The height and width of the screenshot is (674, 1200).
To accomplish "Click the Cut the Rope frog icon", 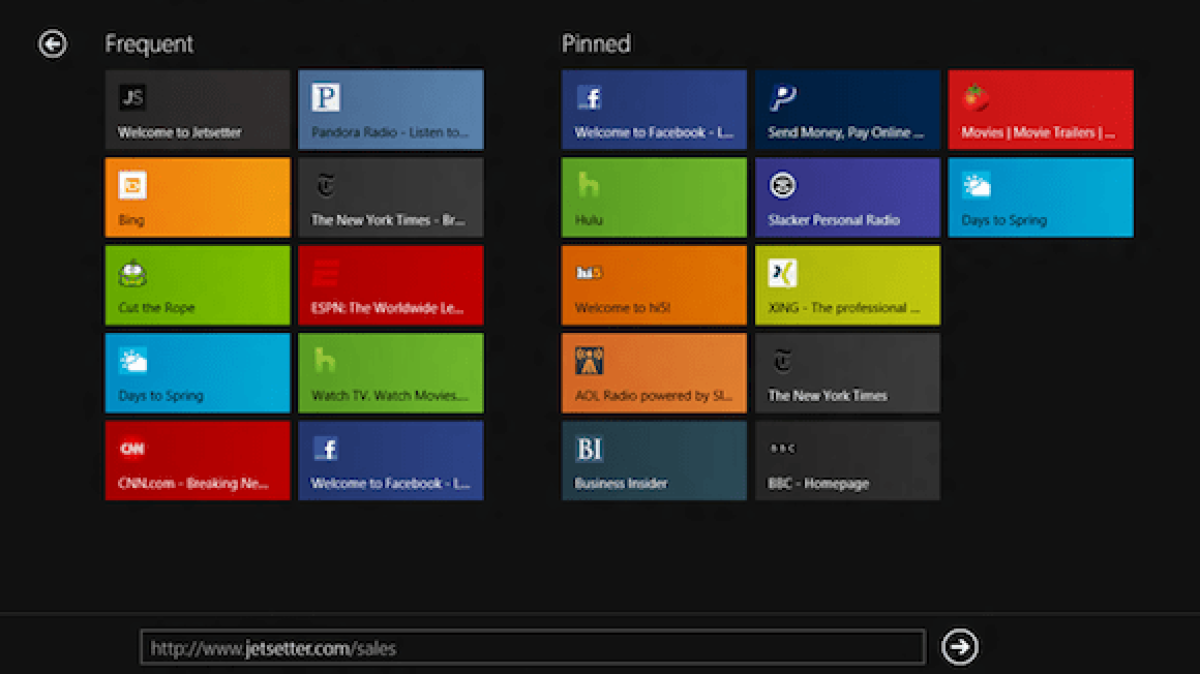I will coord(133,273).
